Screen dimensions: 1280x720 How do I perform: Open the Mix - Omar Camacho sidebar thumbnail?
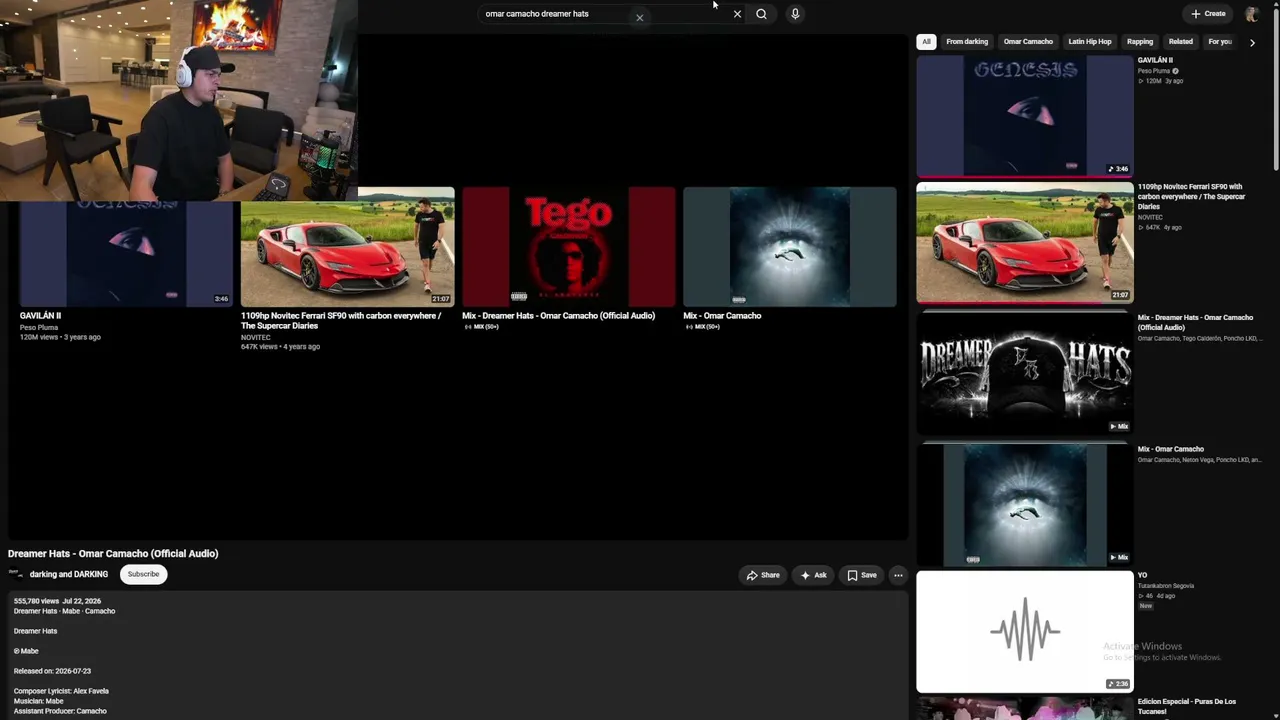[1025, 505]
